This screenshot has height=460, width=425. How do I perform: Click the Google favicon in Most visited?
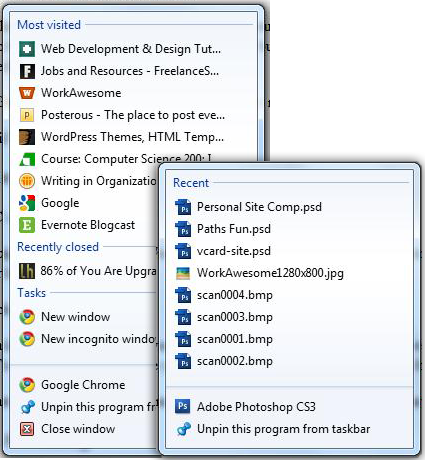(x=27, y=203)
